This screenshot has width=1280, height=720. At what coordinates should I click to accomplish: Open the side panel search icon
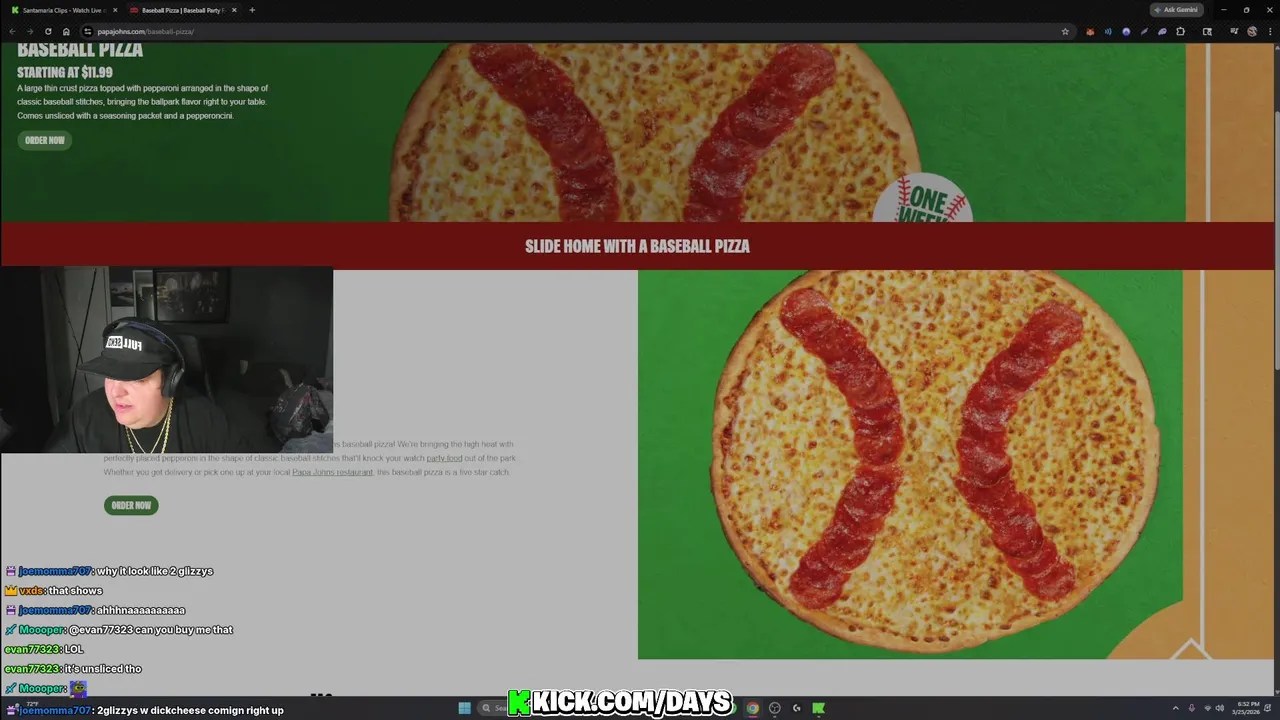point(1207,31)
